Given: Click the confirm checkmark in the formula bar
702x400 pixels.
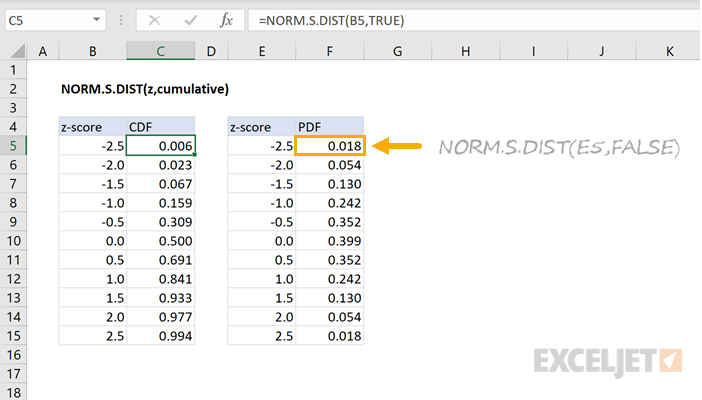Looking at the screenshot, I should (x=191, y=20).
